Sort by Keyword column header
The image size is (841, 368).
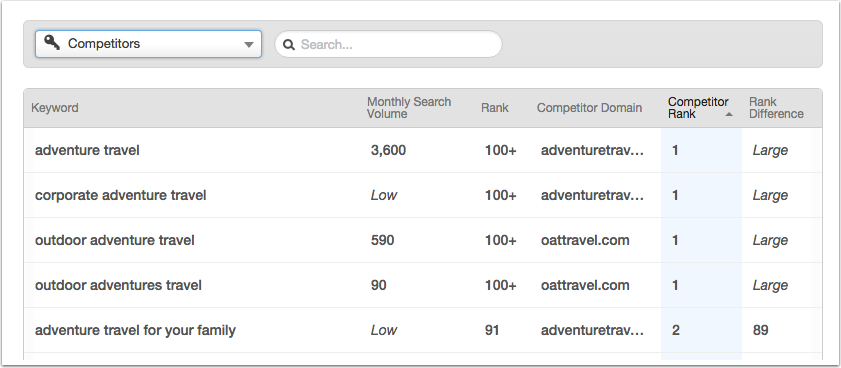click(55, 108)
